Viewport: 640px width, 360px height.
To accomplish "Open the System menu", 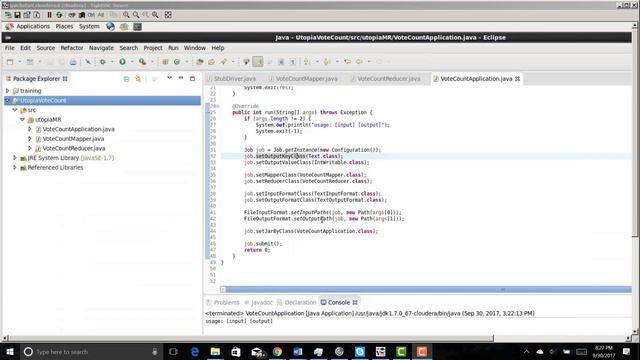I will click(89, 27).
